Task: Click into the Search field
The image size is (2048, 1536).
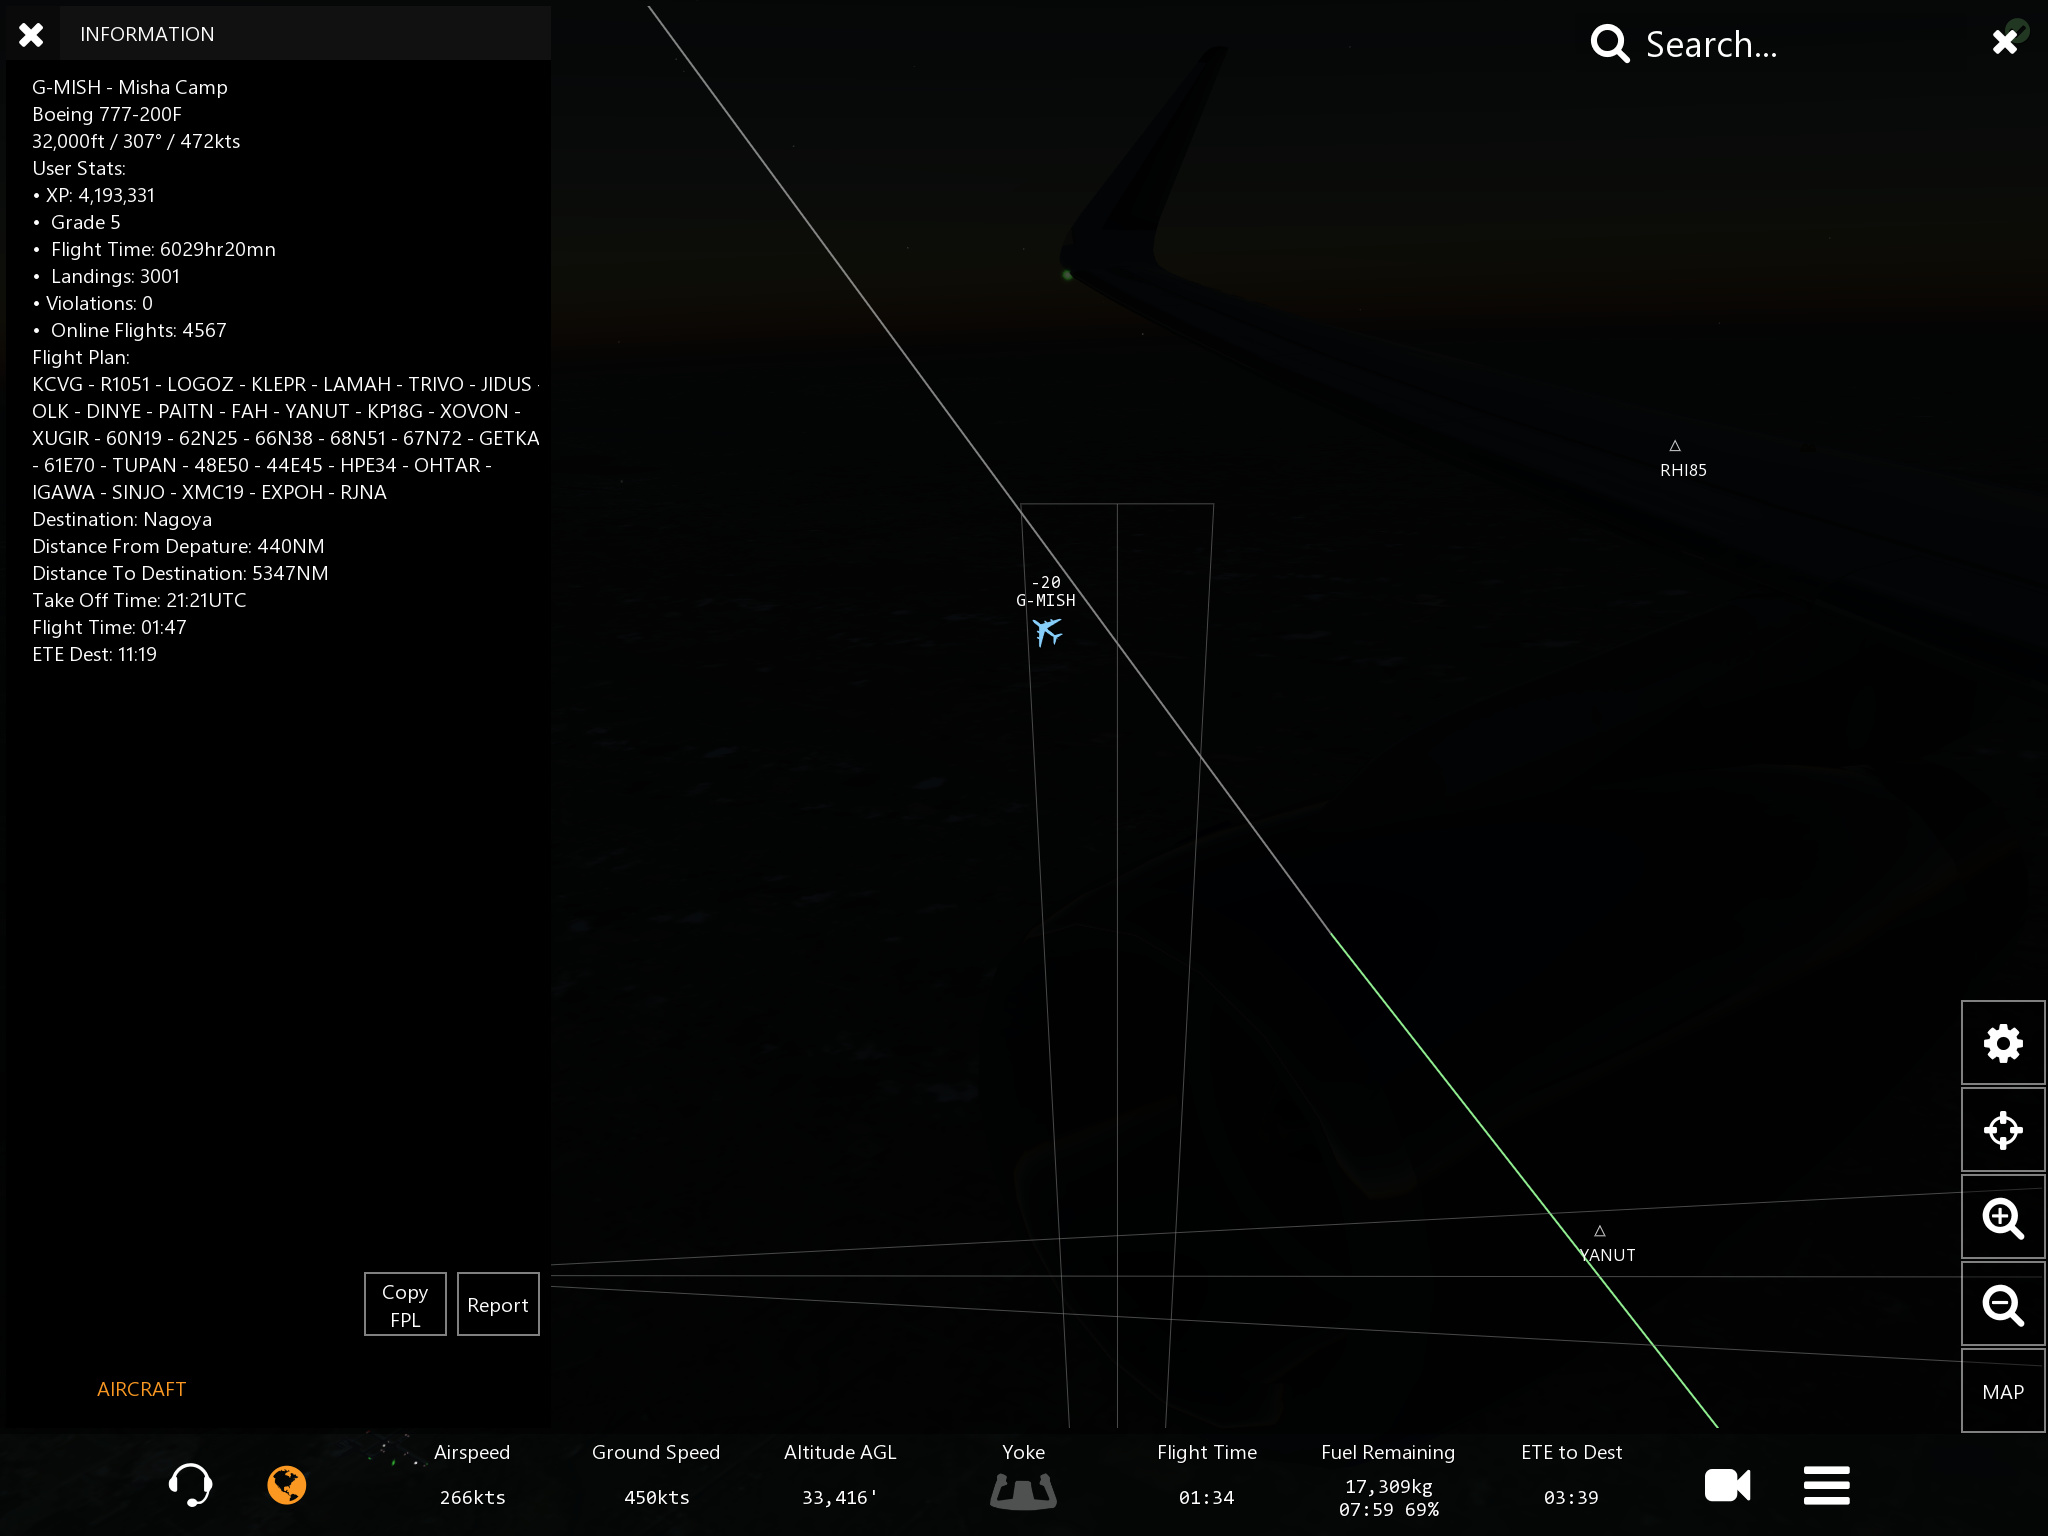Action: 1710,45
